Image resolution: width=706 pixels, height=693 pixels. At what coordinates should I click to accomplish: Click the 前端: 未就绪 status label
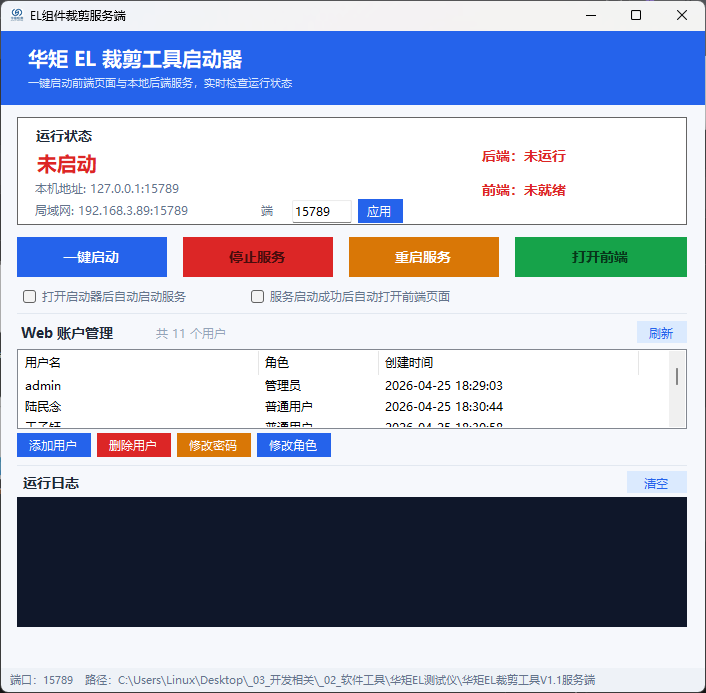coord(524,190)
